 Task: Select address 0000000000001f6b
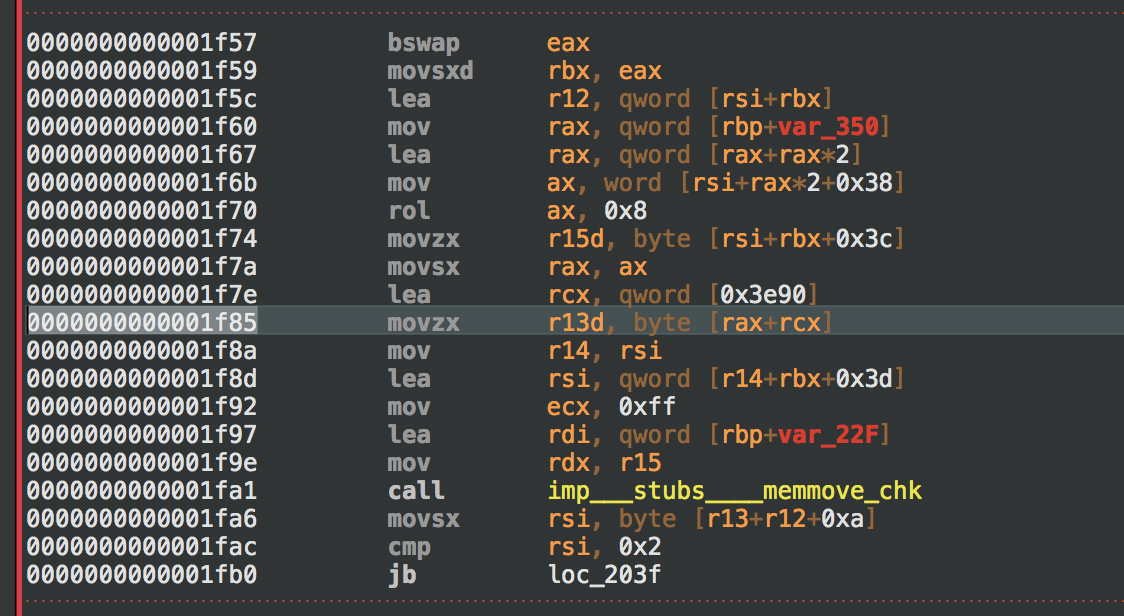[x=142, y=183]
